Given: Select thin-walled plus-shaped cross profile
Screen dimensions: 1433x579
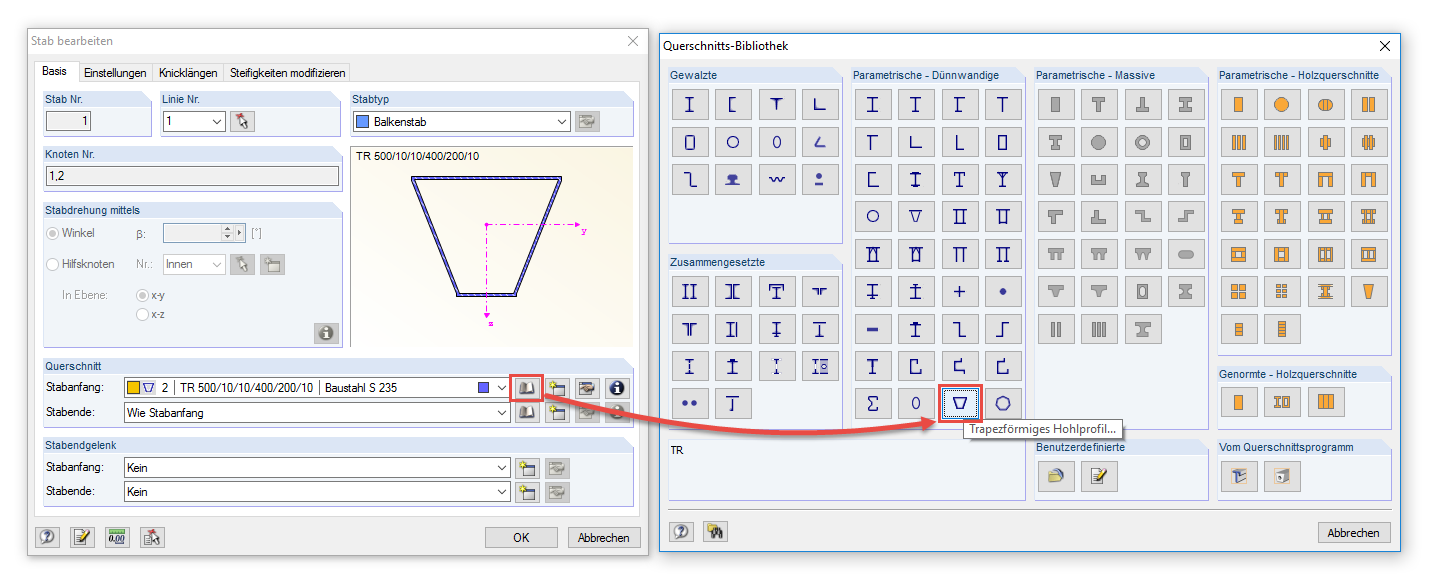Looking at the screenshot, I should coord(960,291).
